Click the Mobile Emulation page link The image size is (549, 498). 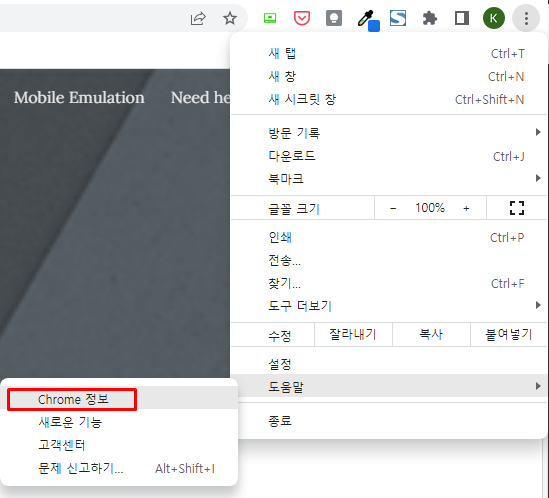pos(79,97)
